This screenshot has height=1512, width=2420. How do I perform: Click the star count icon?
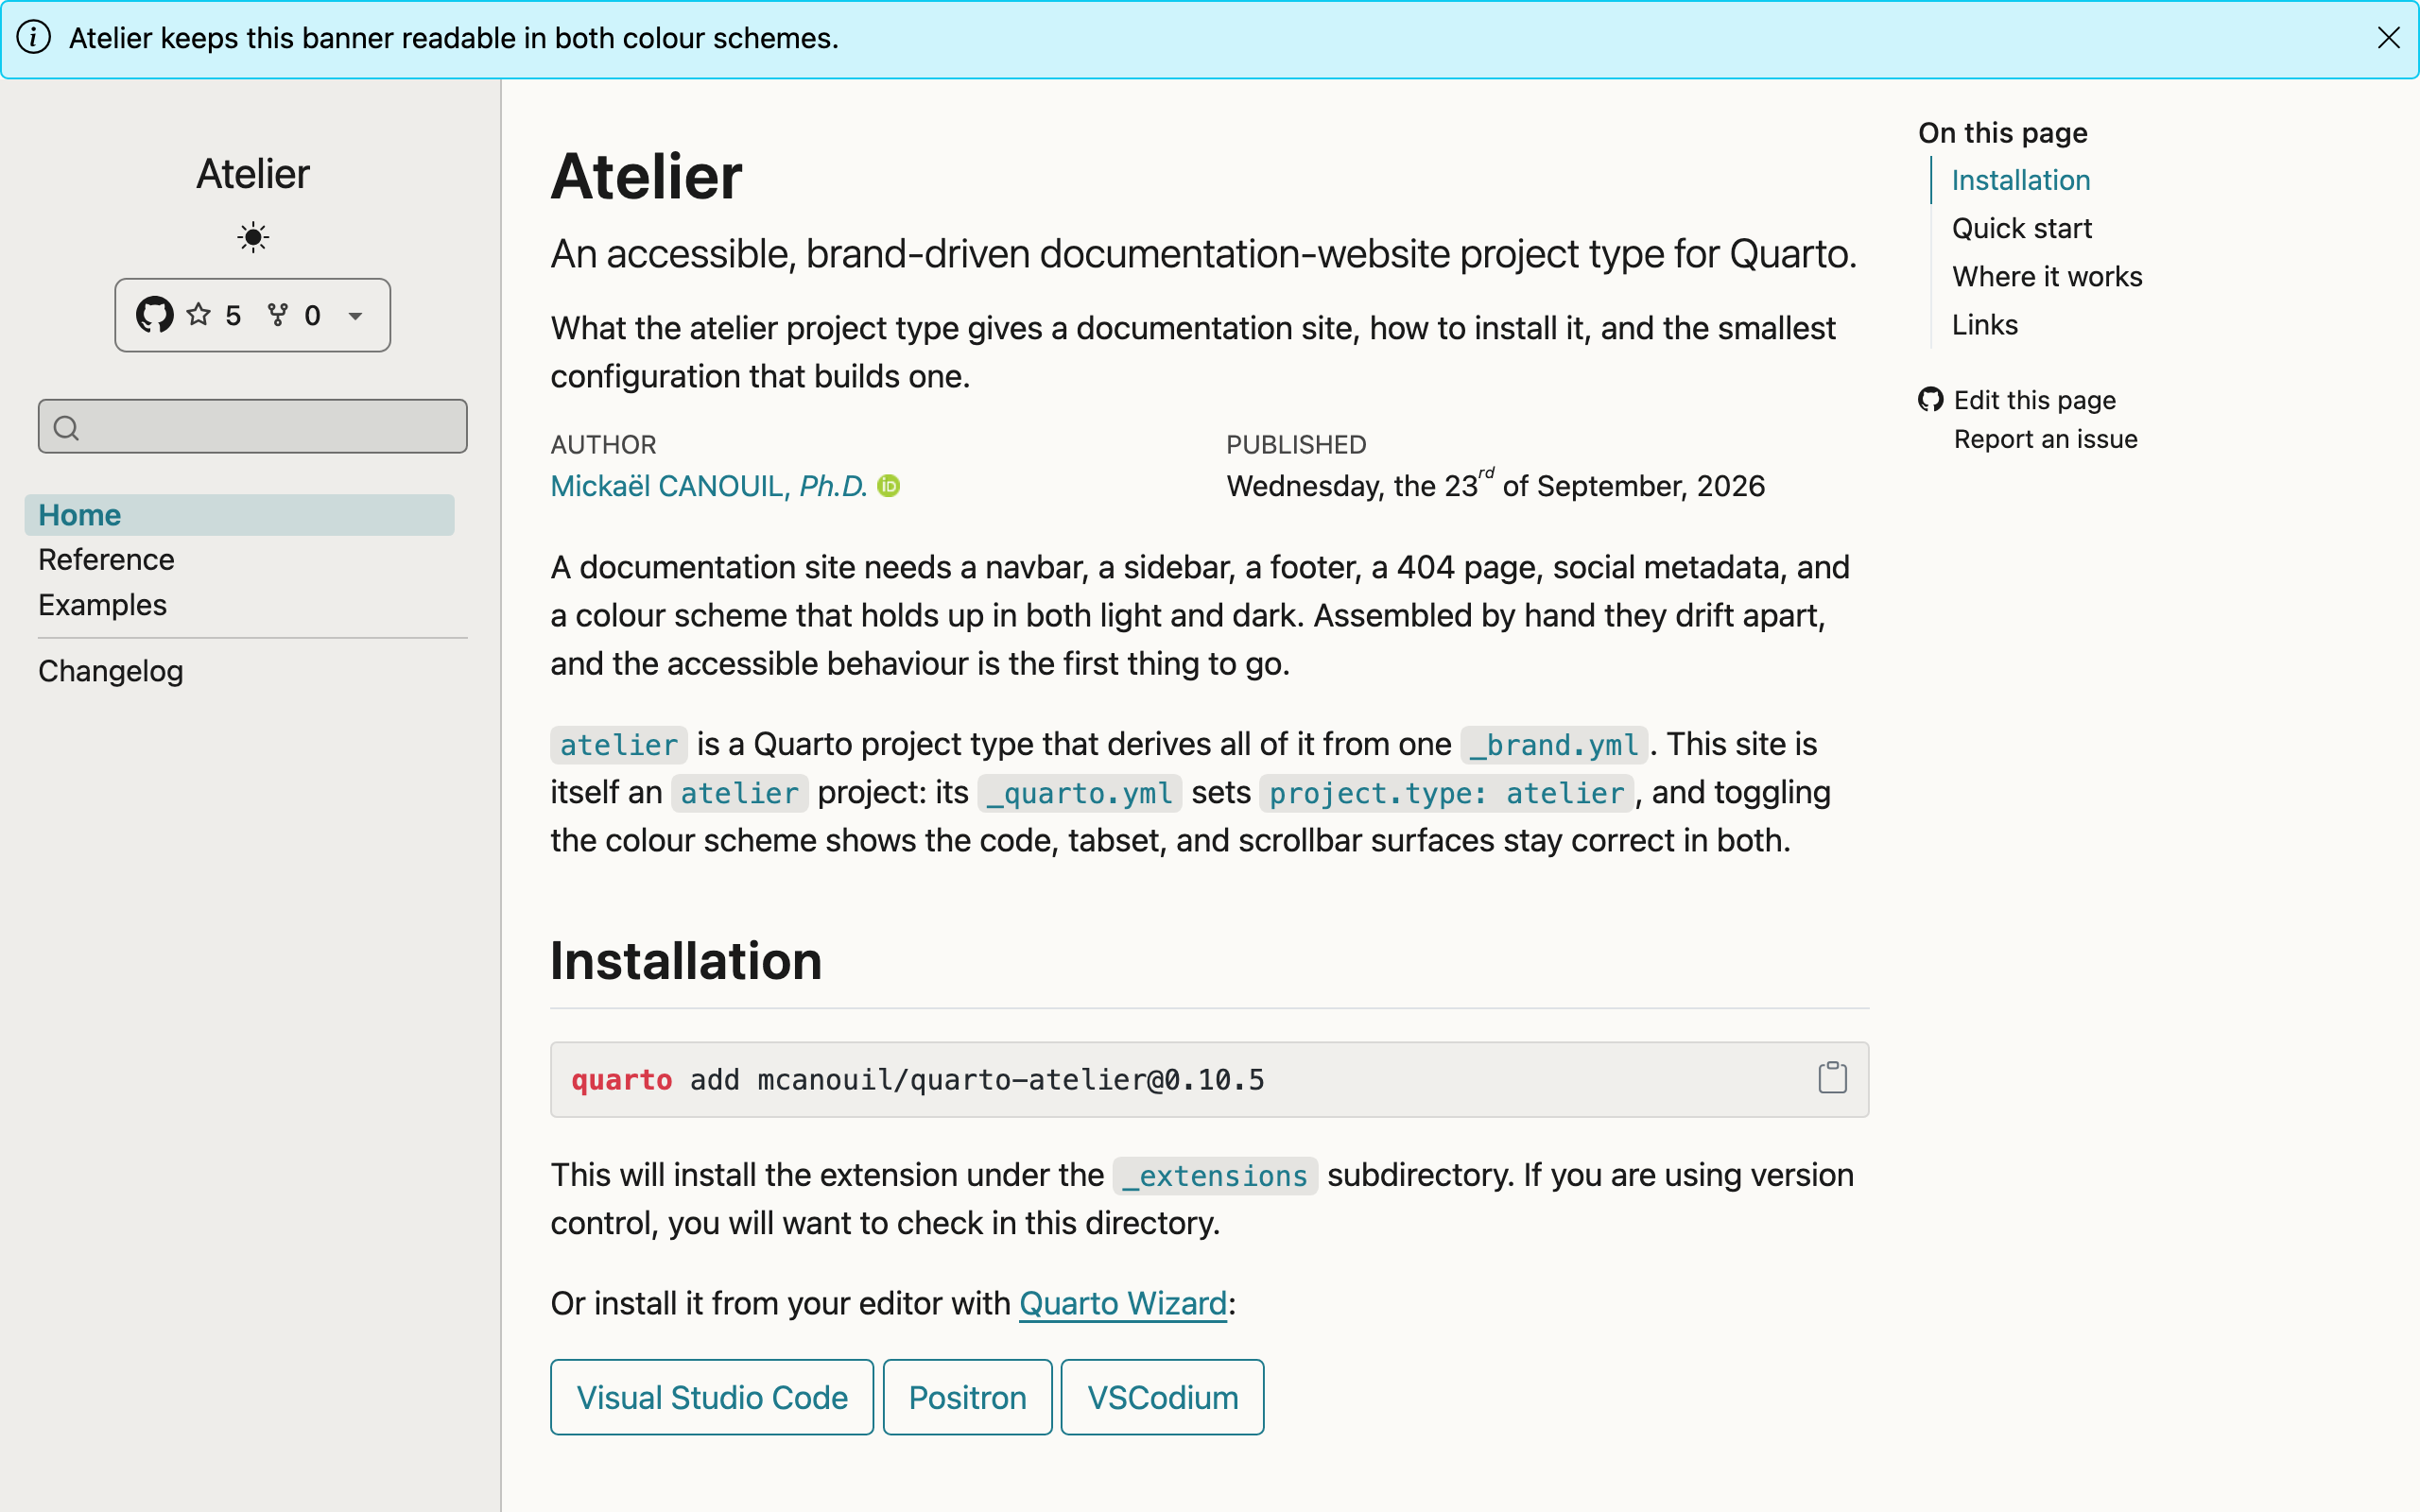[199, 315]
